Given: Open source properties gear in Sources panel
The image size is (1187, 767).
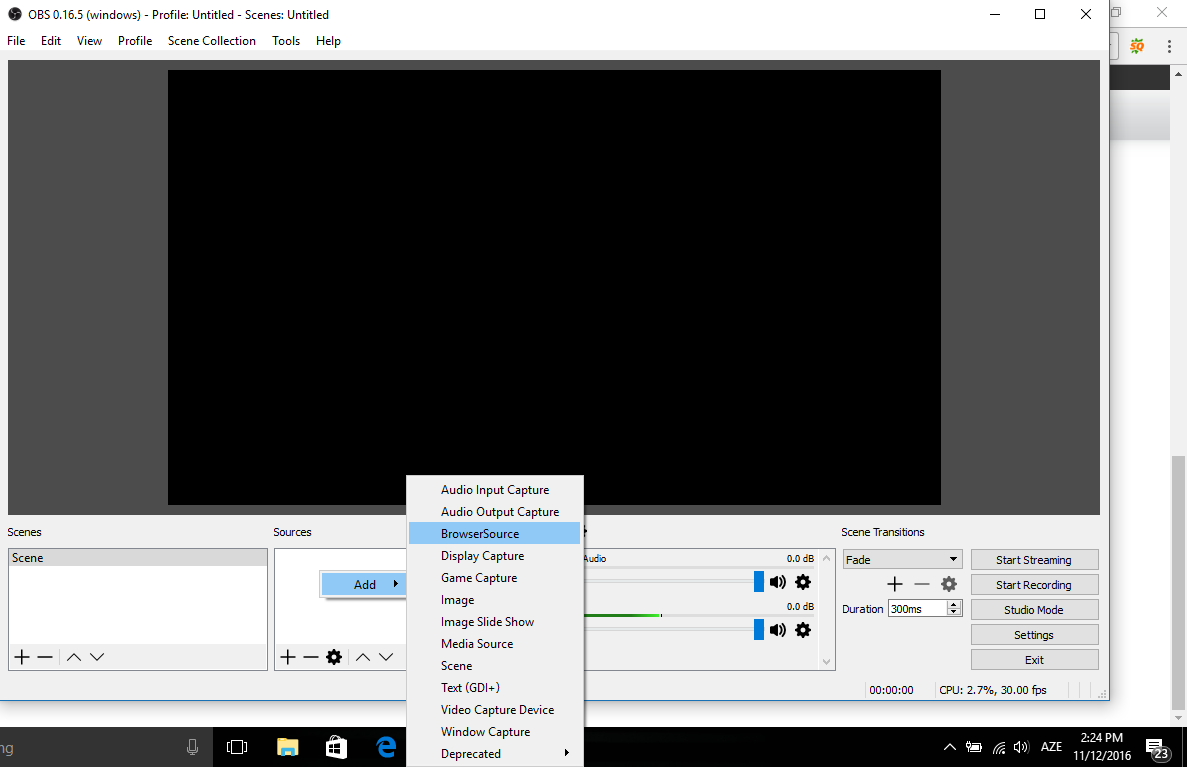Looking at the screenshot, I should pyautogui.click(x=334, y=657).
